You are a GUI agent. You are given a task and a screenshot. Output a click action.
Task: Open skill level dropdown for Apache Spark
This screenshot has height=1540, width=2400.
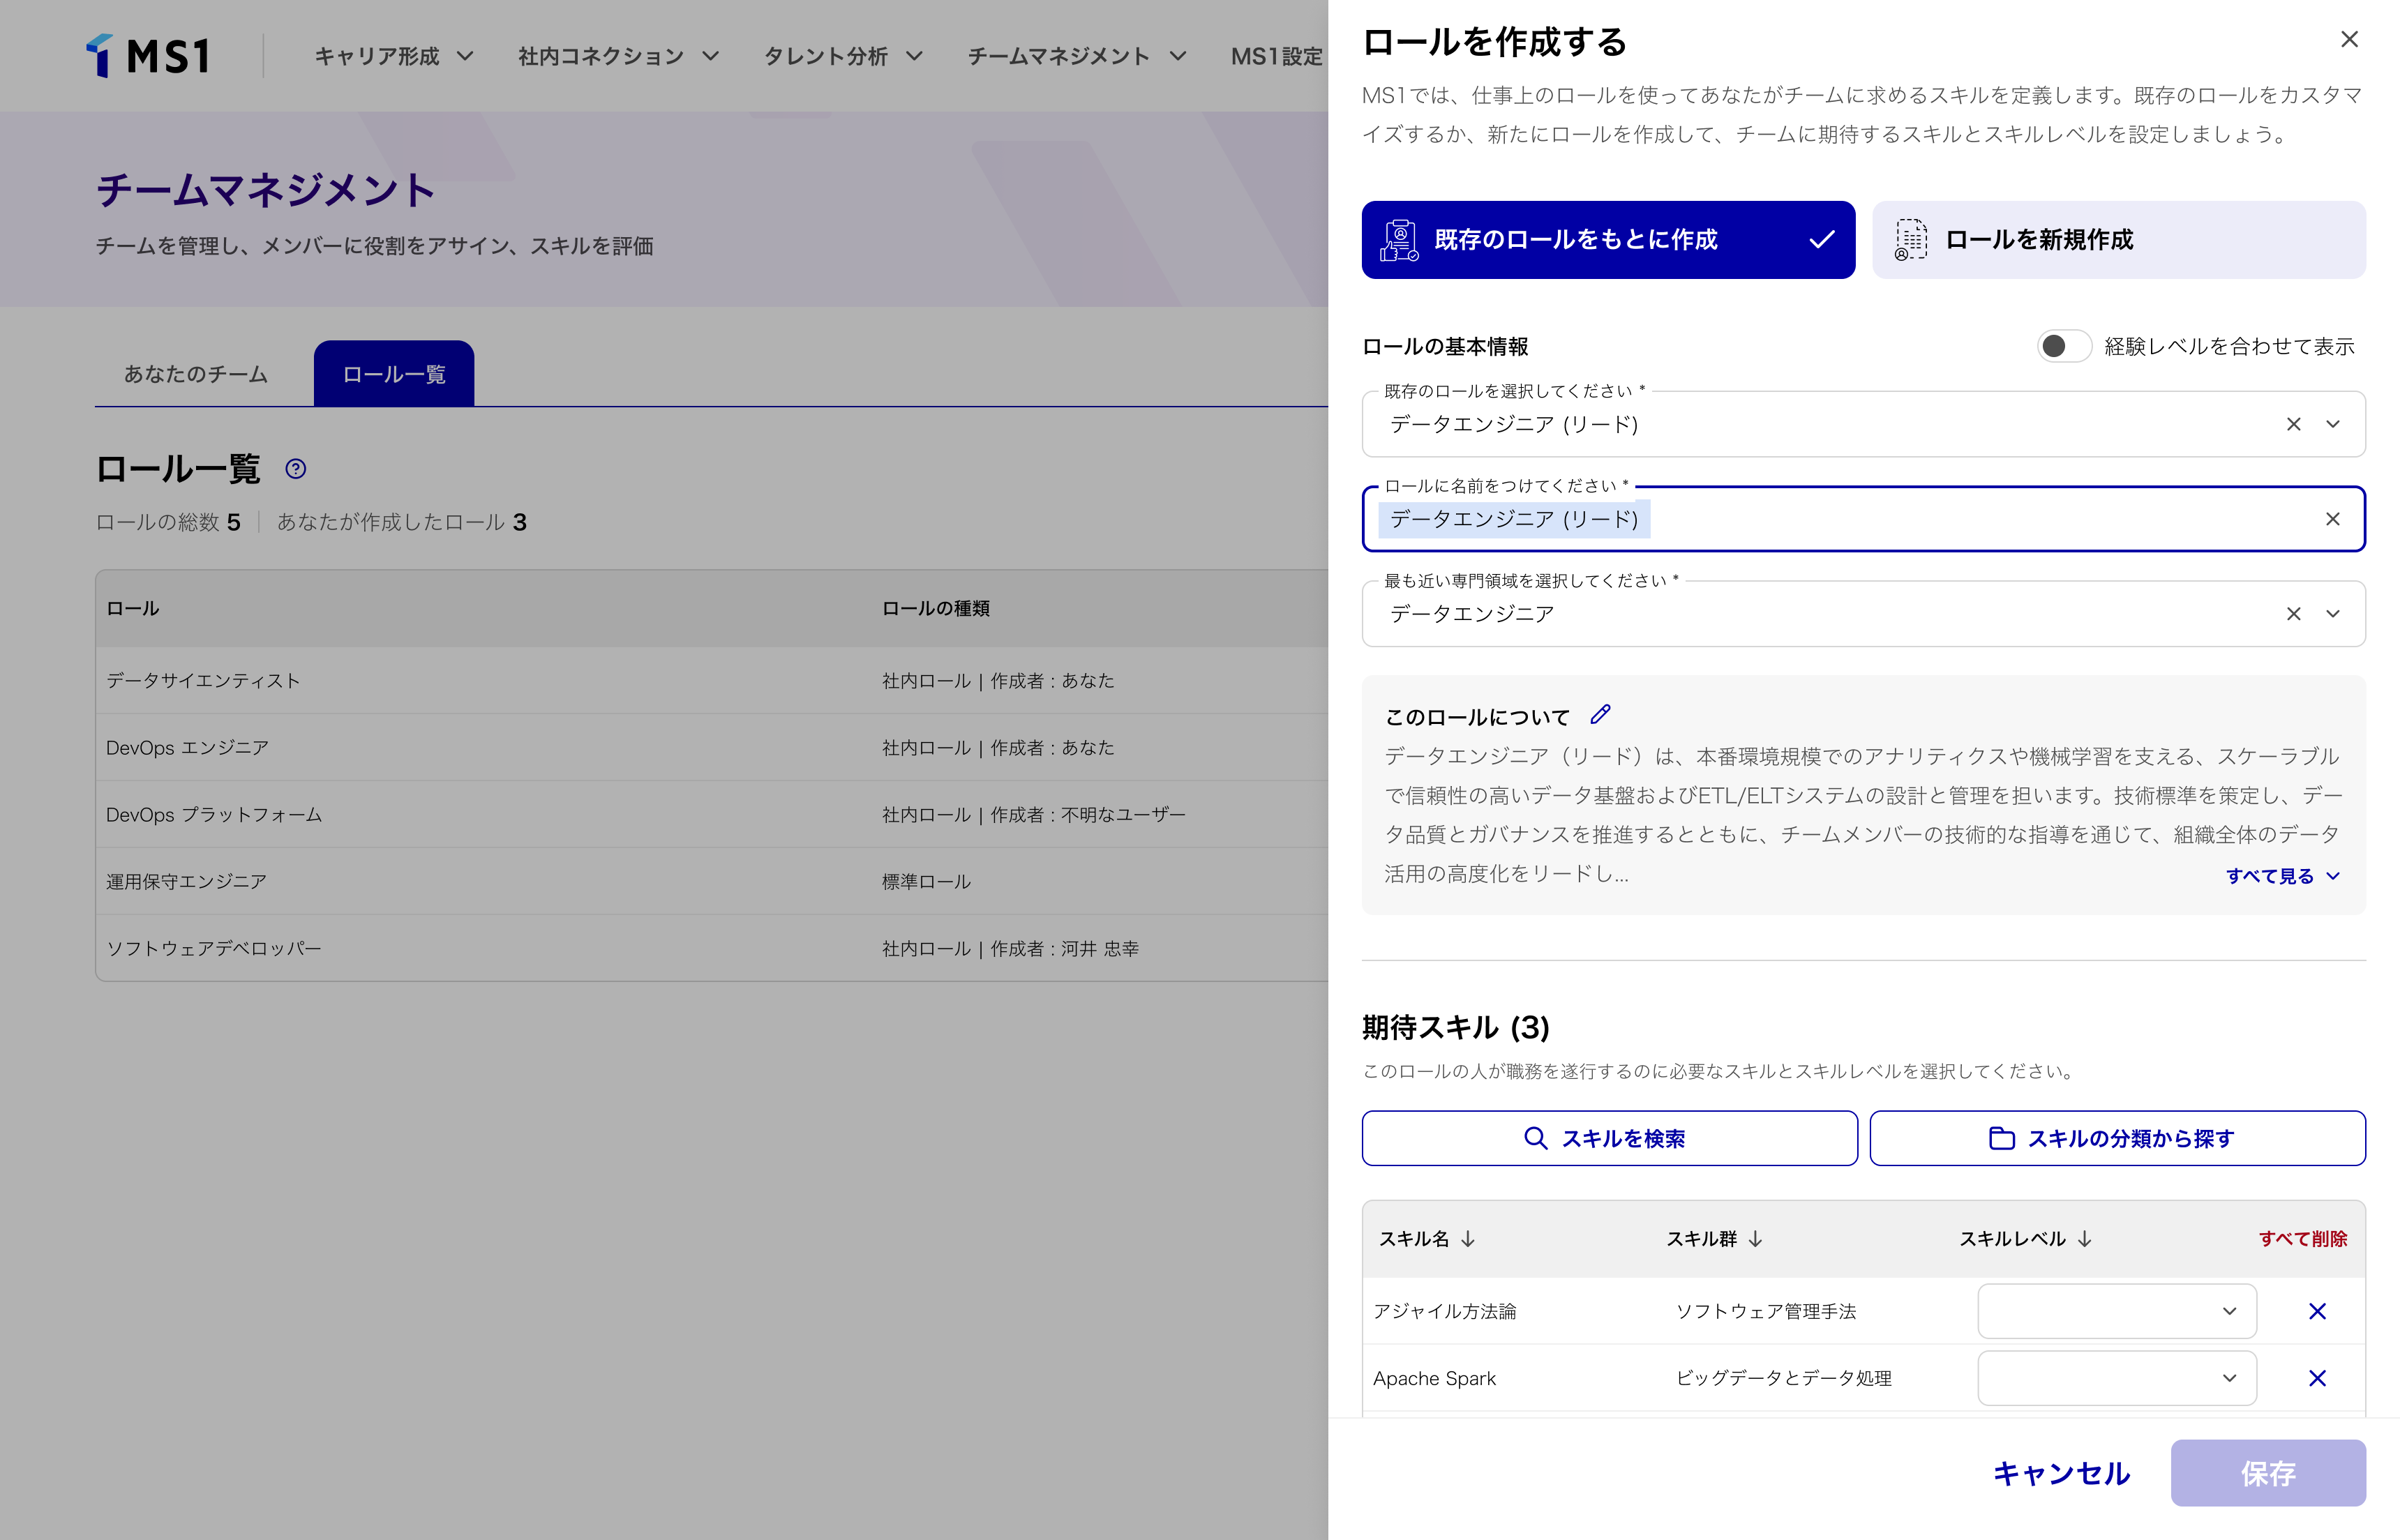2117,1378
